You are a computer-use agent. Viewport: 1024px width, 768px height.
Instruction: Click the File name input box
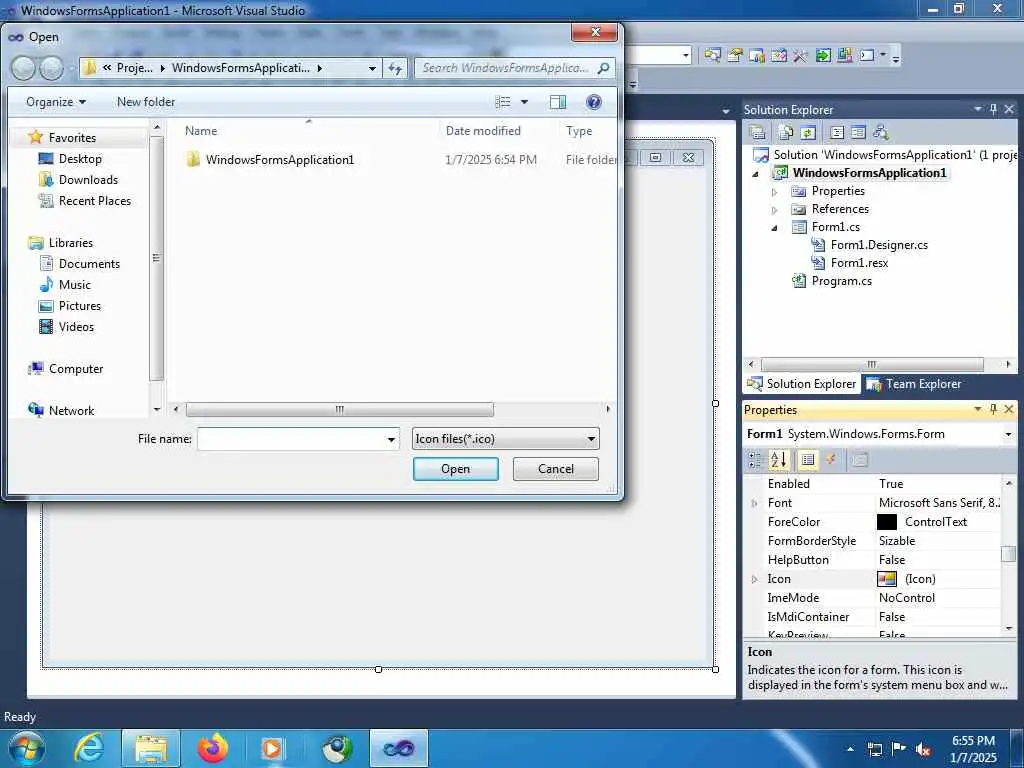[291, 439]
